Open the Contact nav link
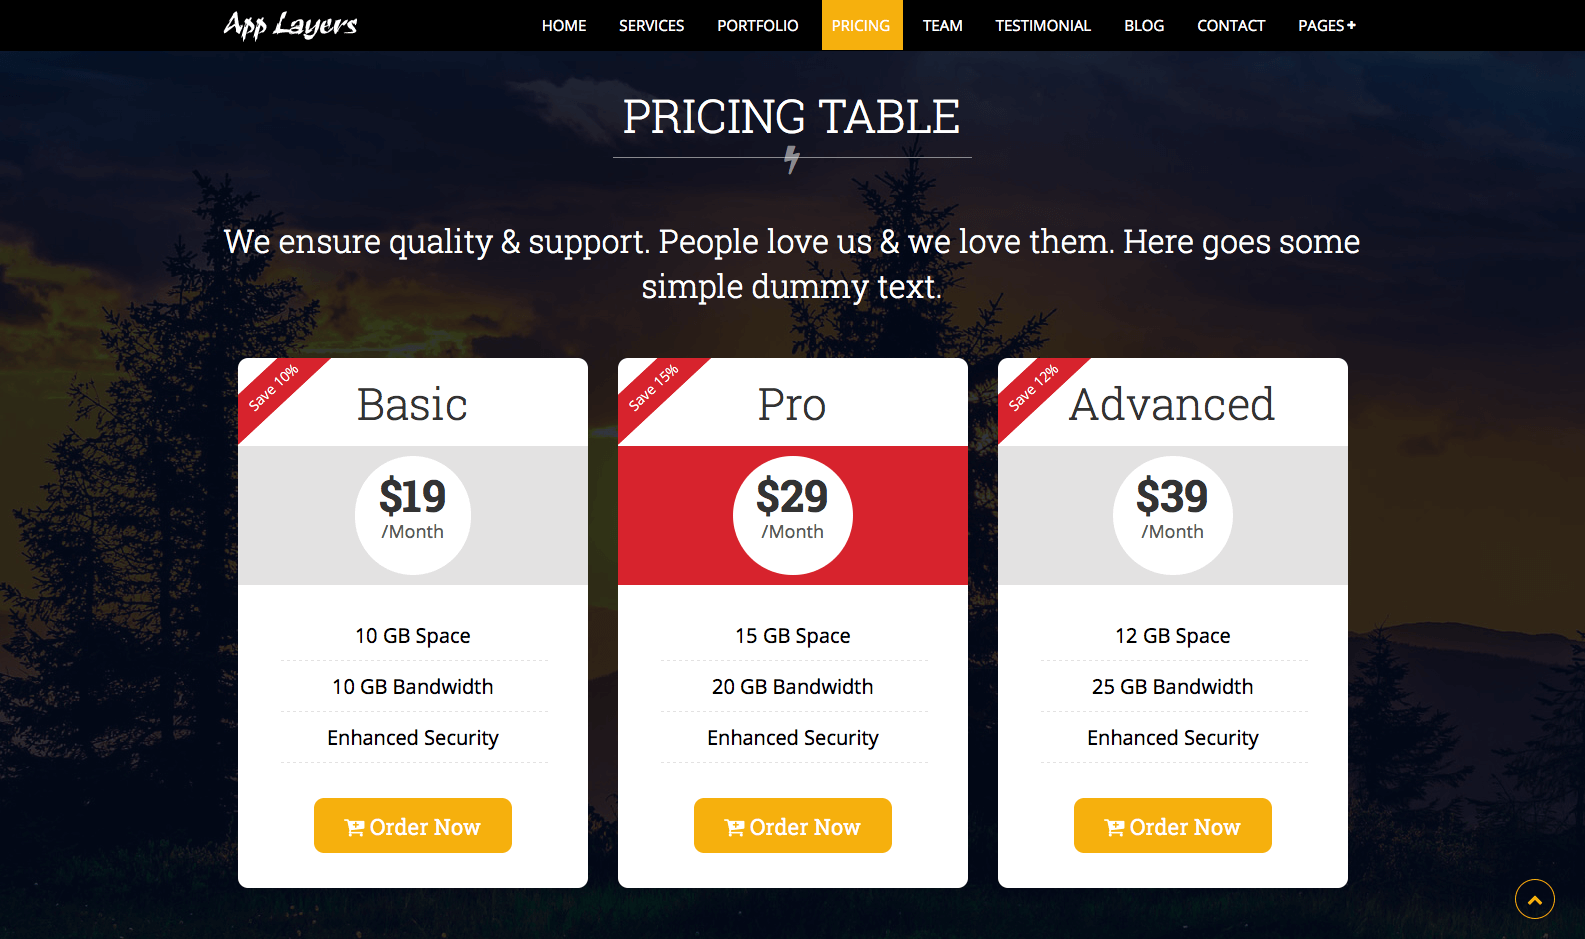This screenshot has width=1585, height=939. tap(1231, 25)
